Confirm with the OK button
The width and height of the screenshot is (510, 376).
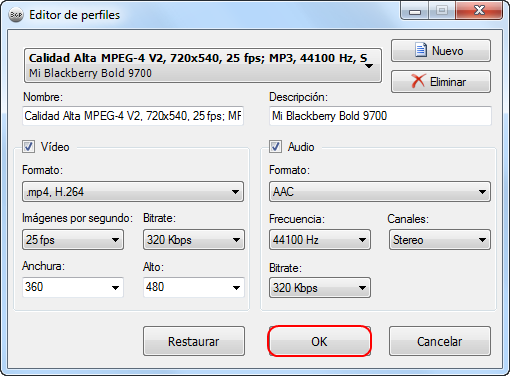319,341
